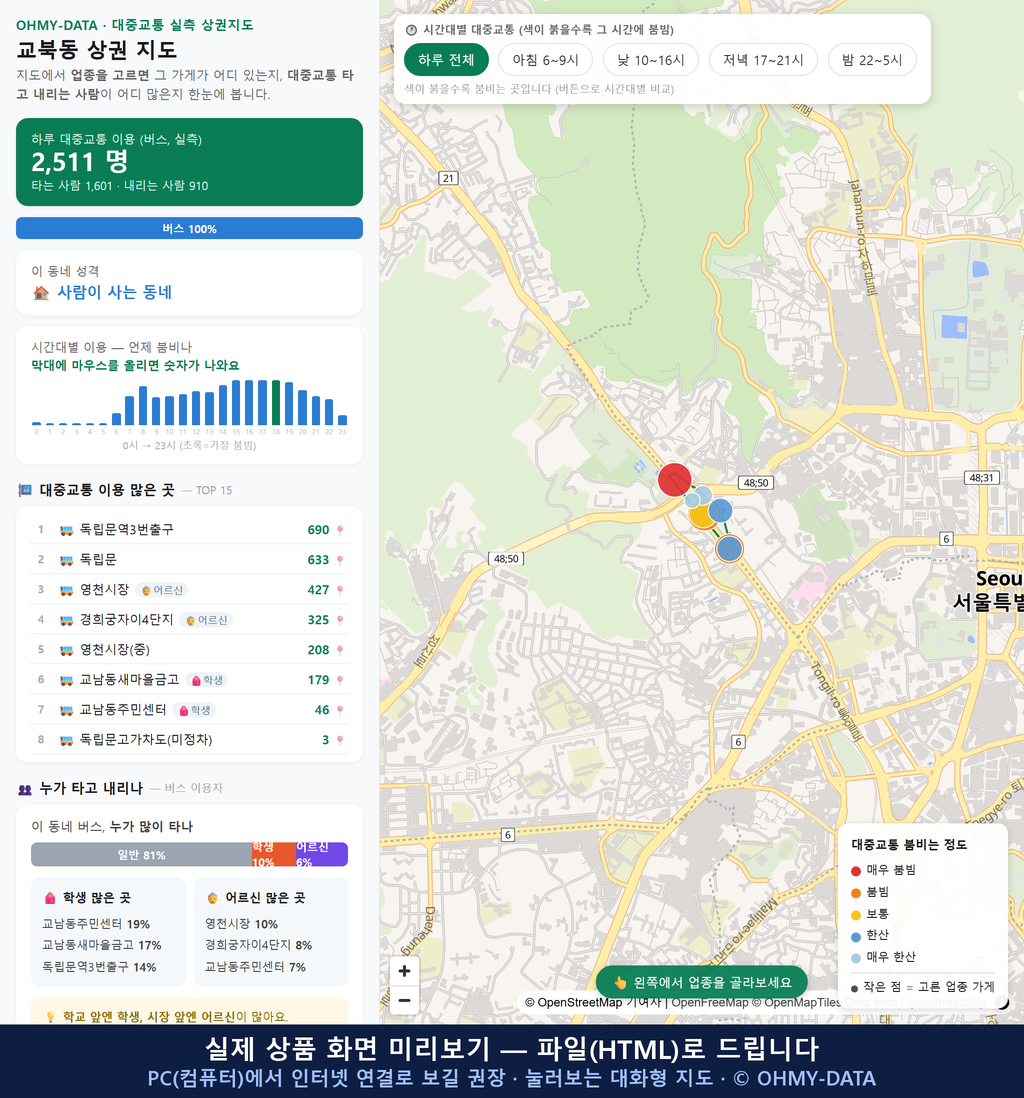The height and width of the screenshot is (1098, 1024).
Task: Click the 왼쪽에서 업종을 골라보세요 button
Action: [702, 982]
